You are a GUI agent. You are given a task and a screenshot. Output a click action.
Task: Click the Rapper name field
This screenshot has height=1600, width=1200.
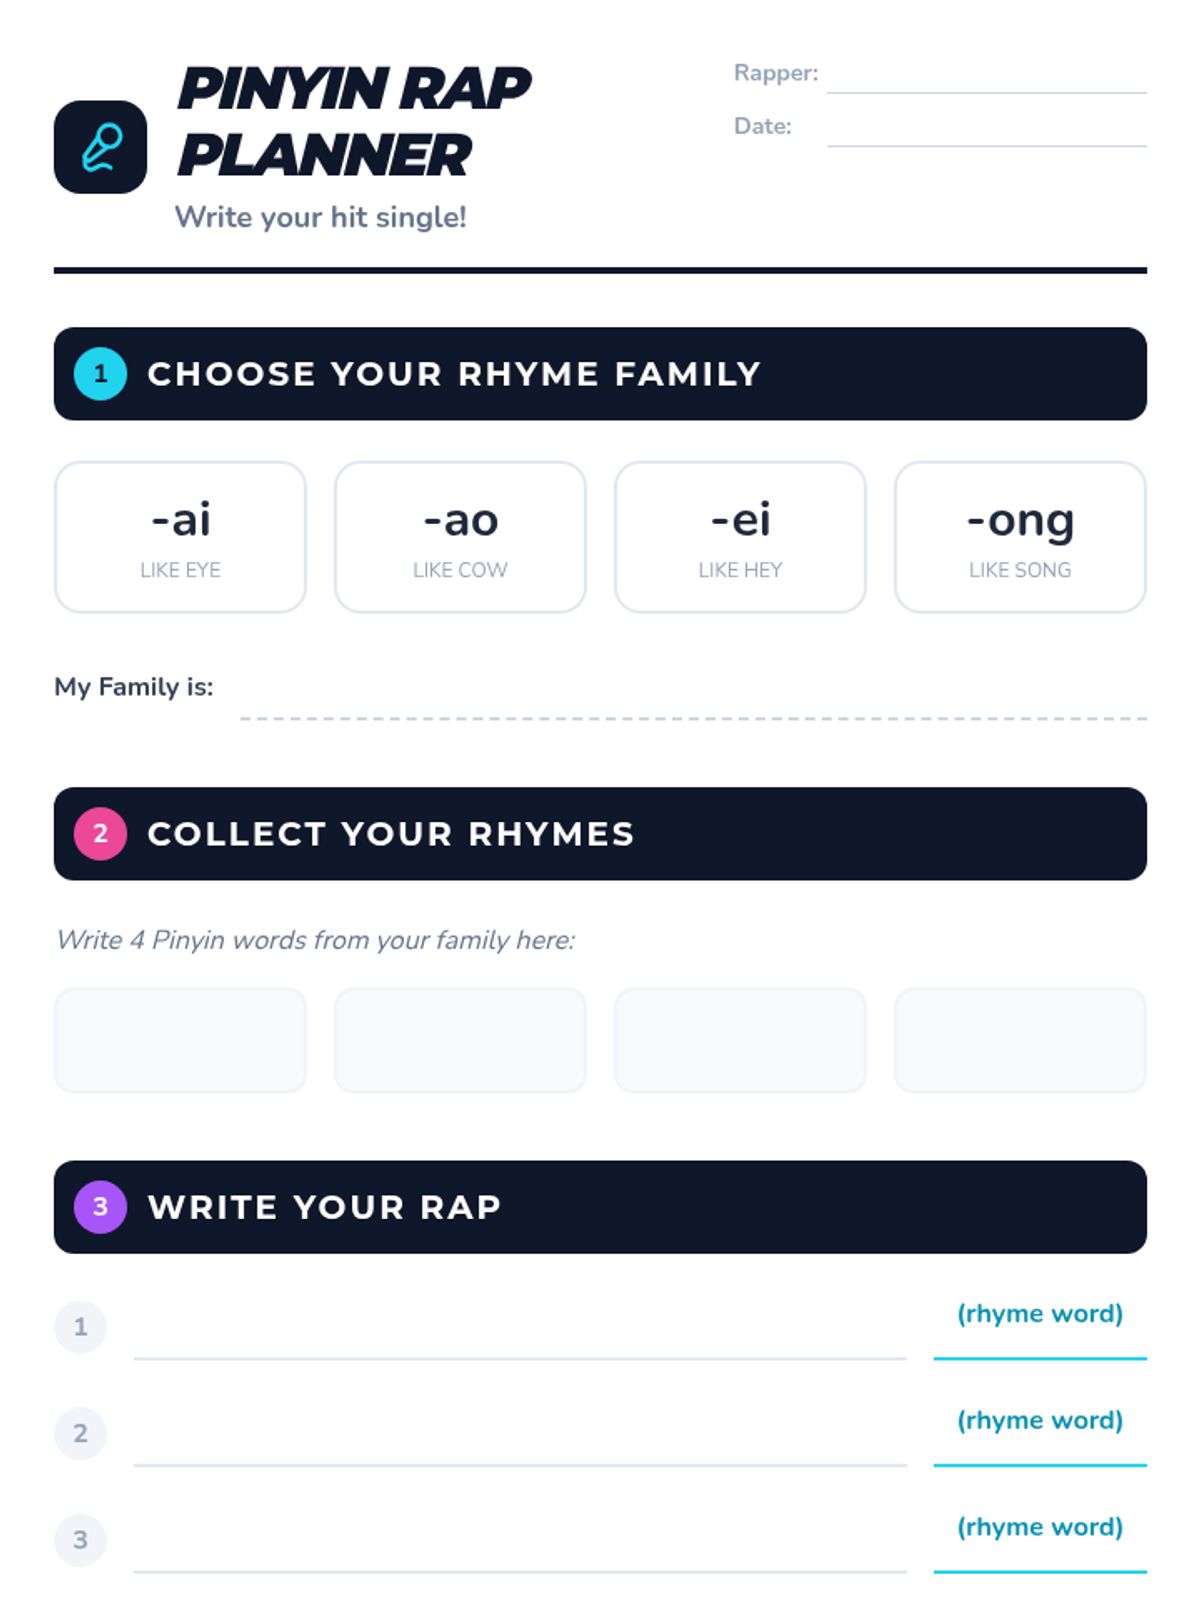[986, 76]
